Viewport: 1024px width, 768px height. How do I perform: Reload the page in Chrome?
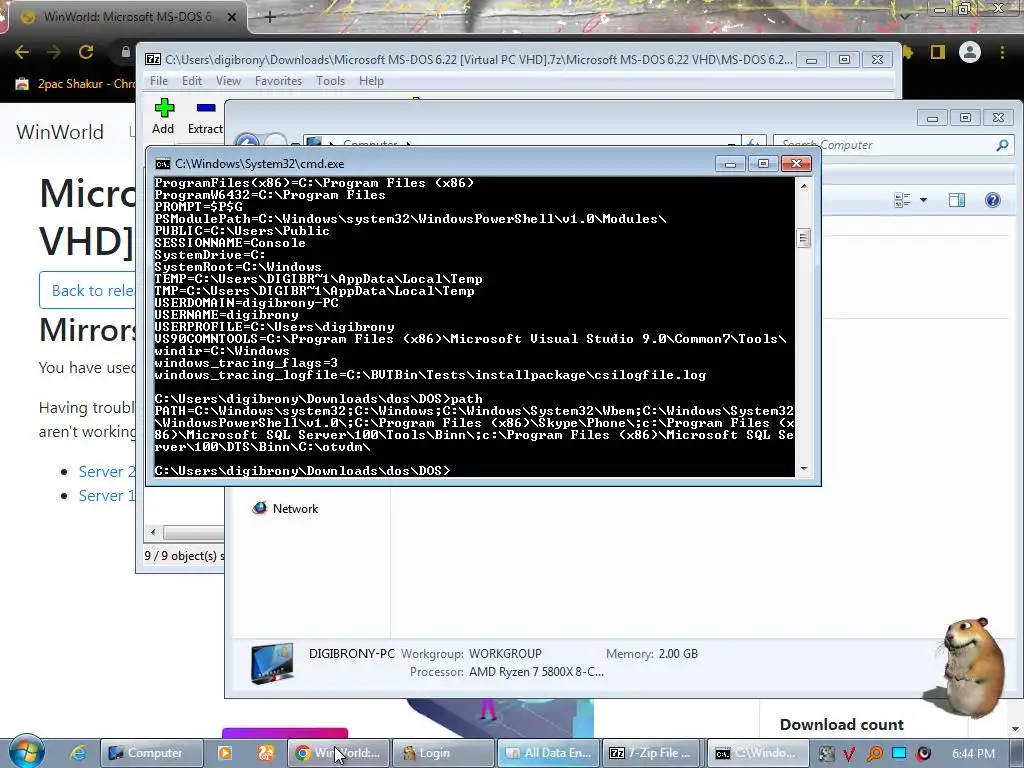pyautogui.click(x=86, y=52)
